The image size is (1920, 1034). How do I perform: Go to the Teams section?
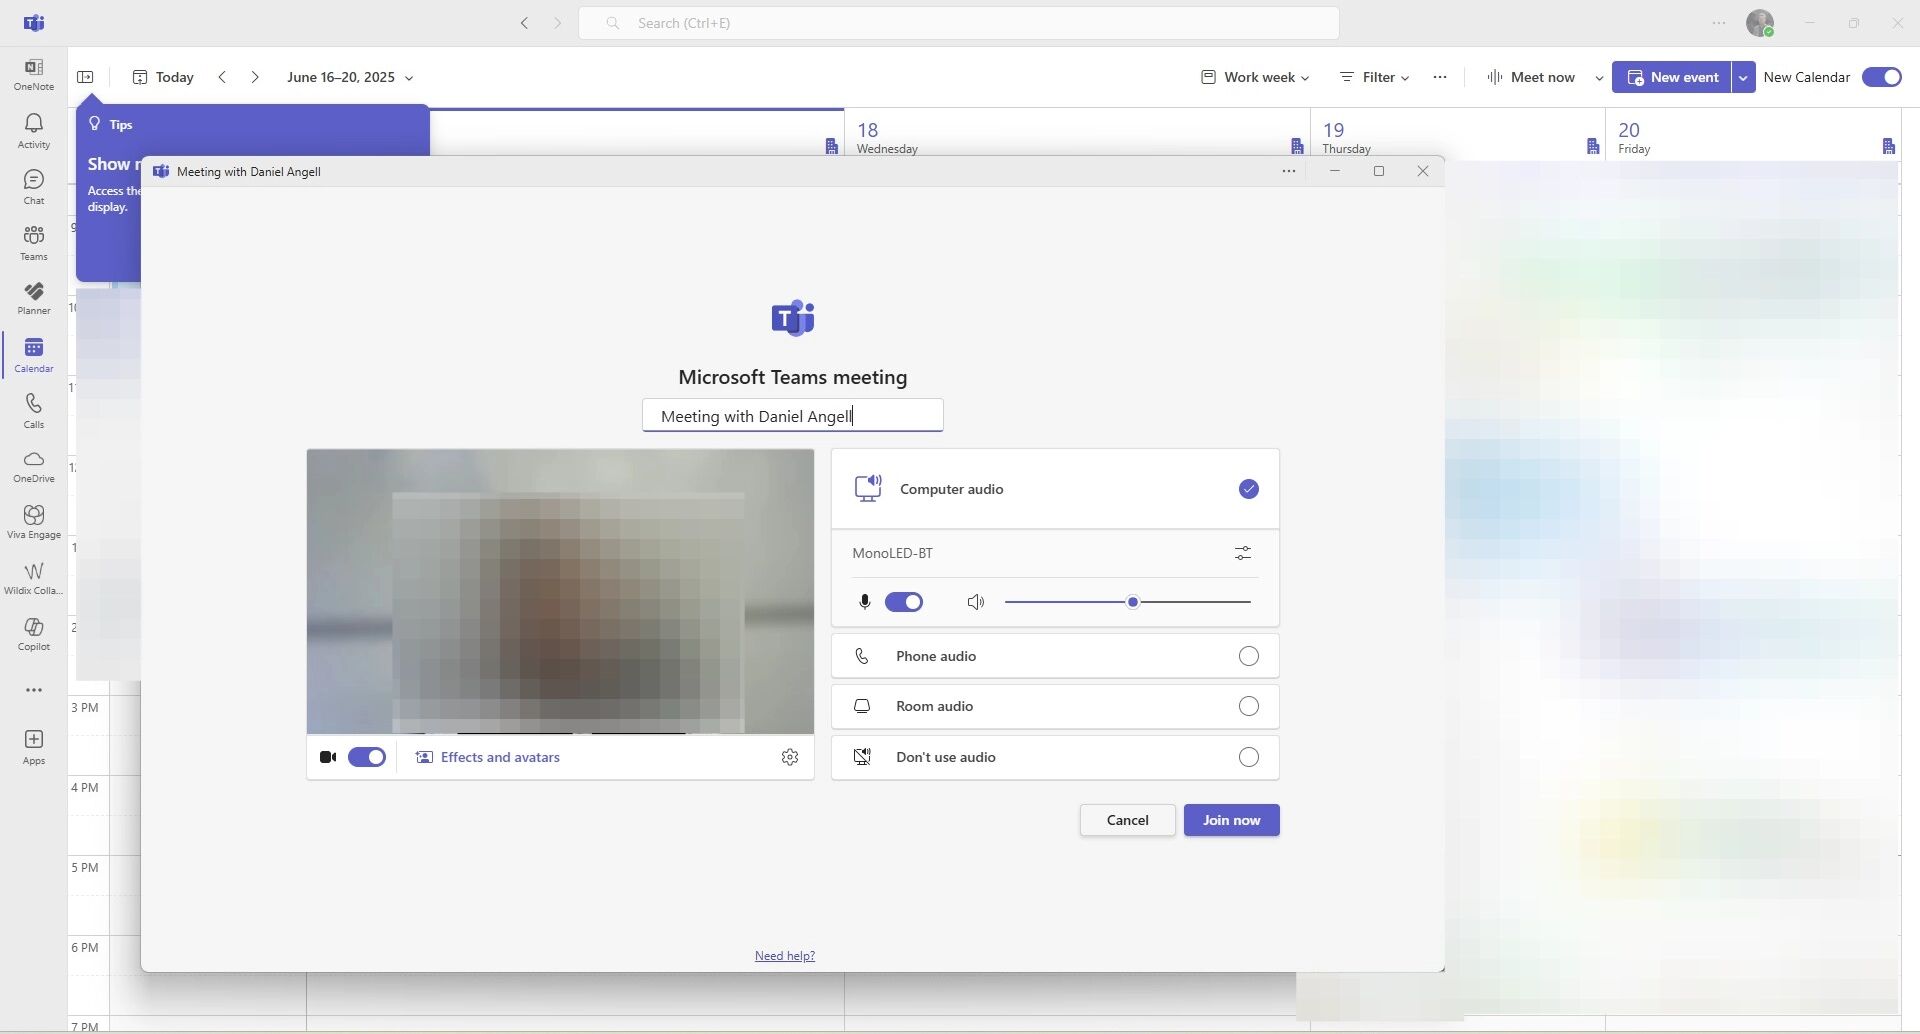tap(34, 243)
